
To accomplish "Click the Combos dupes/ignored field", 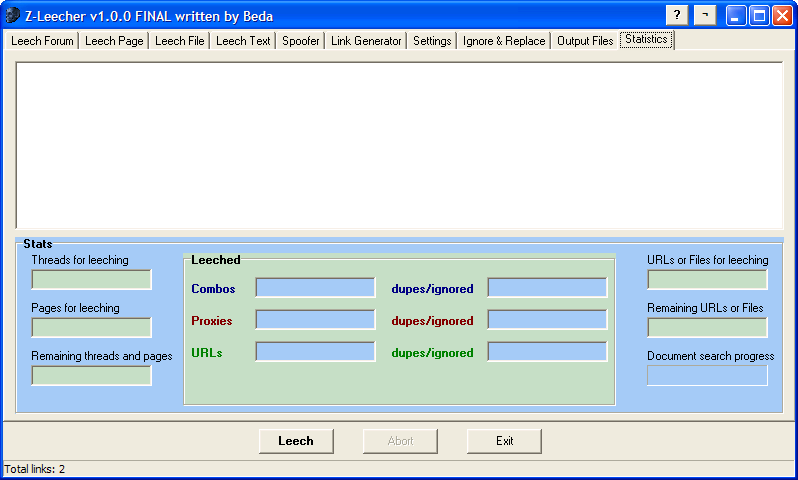I will click(x=547, y=288).
